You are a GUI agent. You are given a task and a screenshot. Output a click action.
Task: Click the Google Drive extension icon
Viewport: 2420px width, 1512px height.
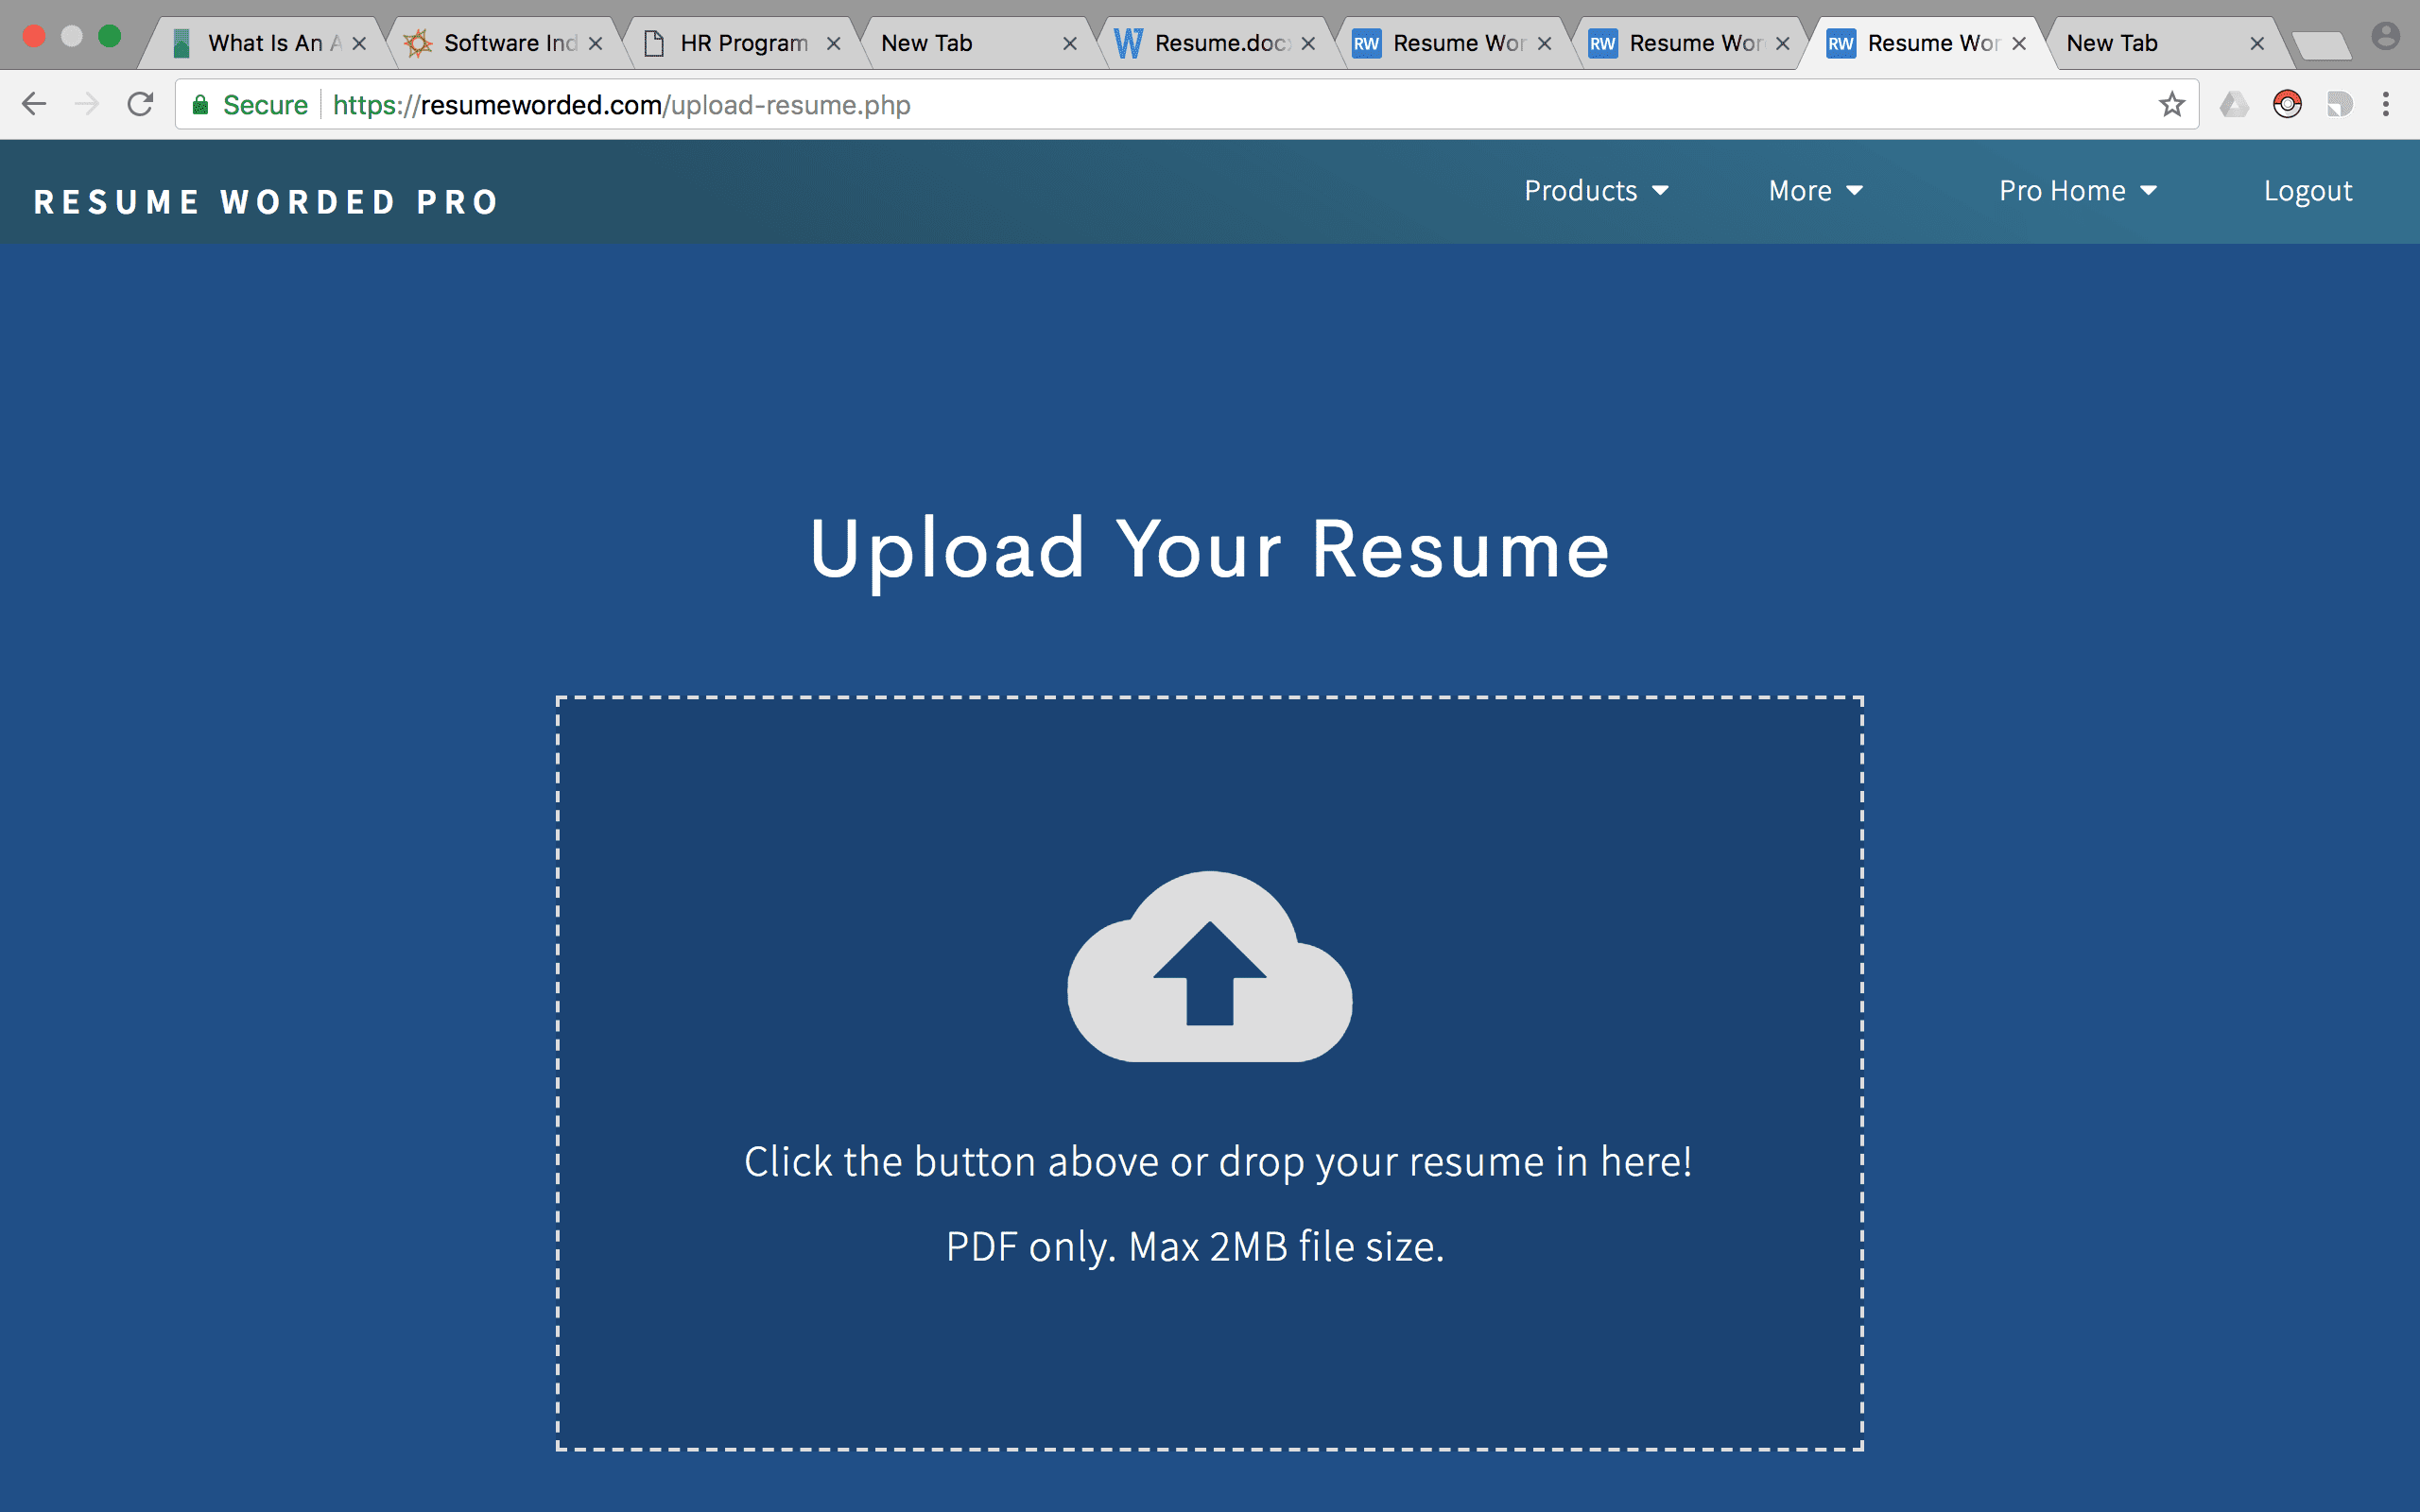tap(2234, 104)
